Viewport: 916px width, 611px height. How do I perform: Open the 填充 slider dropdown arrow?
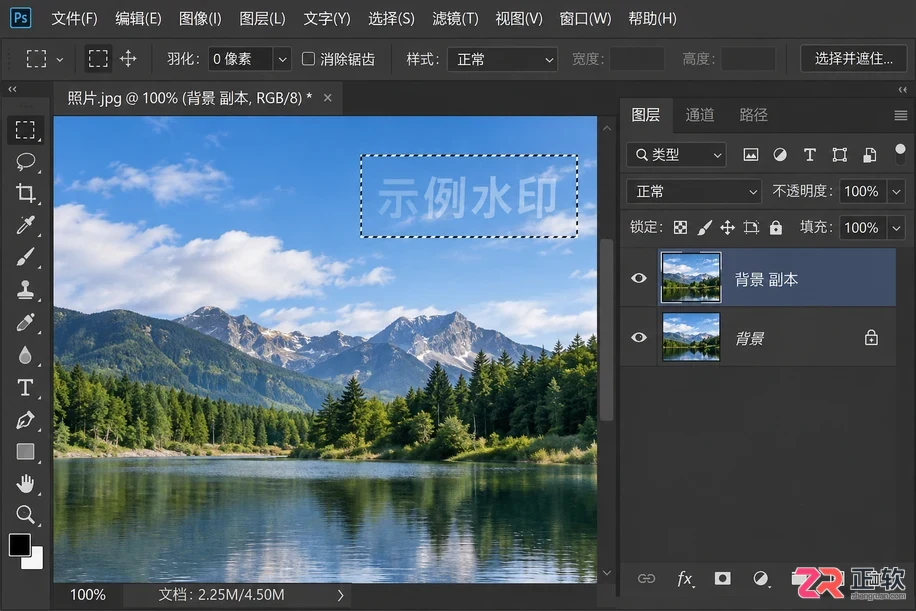(896, 227)
